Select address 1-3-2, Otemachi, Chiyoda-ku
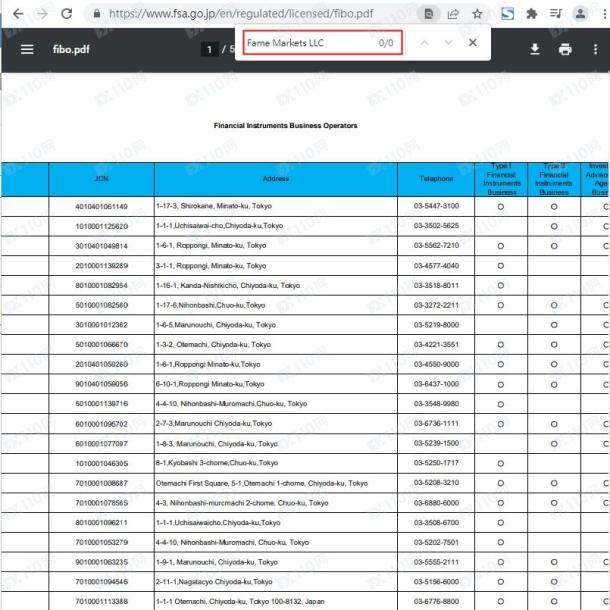 click(x=213, y=345)
